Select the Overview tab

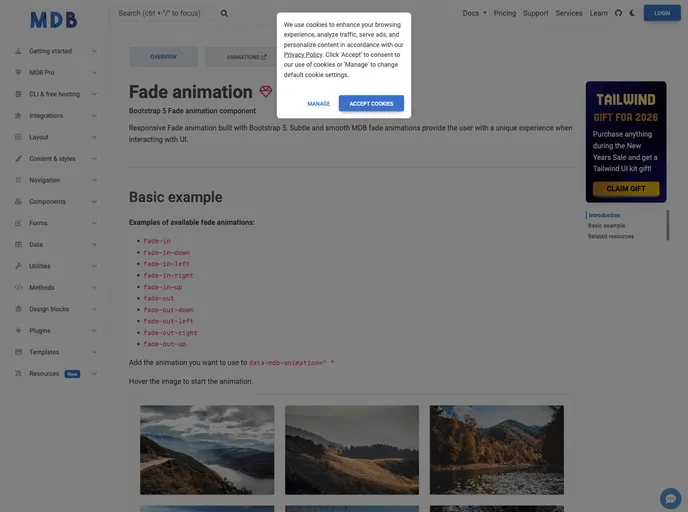163,57
